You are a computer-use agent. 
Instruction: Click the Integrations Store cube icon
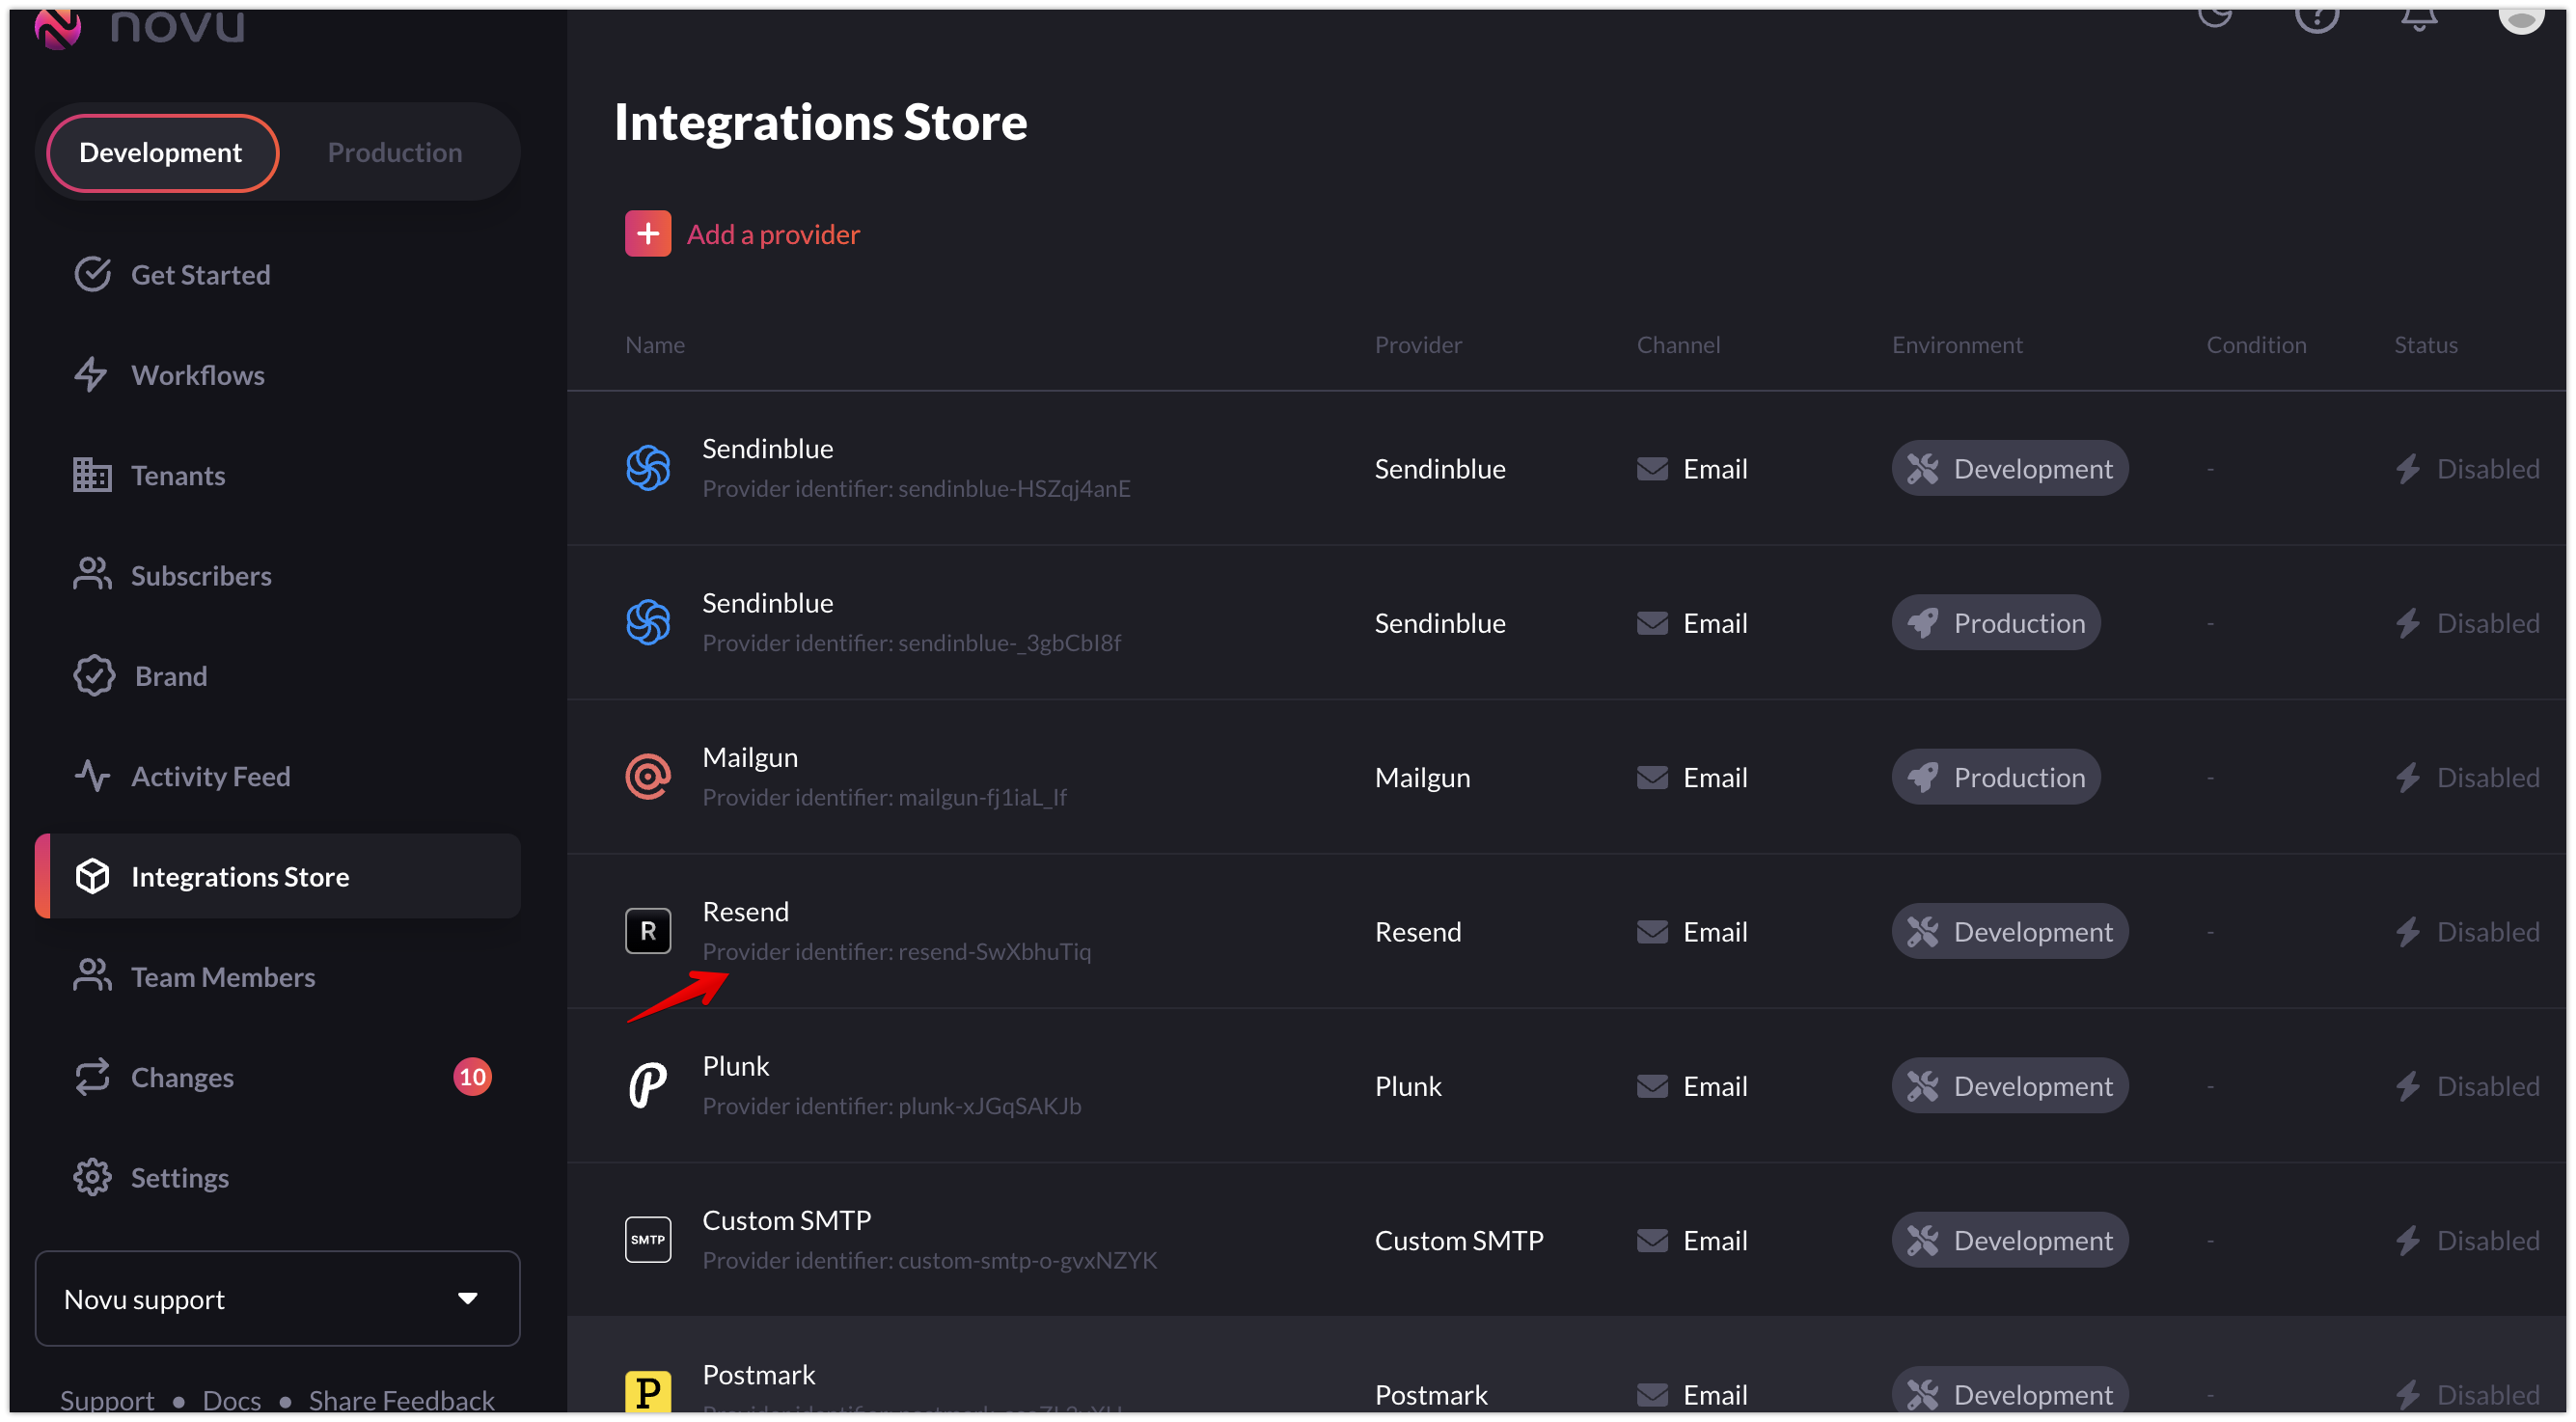91,876
